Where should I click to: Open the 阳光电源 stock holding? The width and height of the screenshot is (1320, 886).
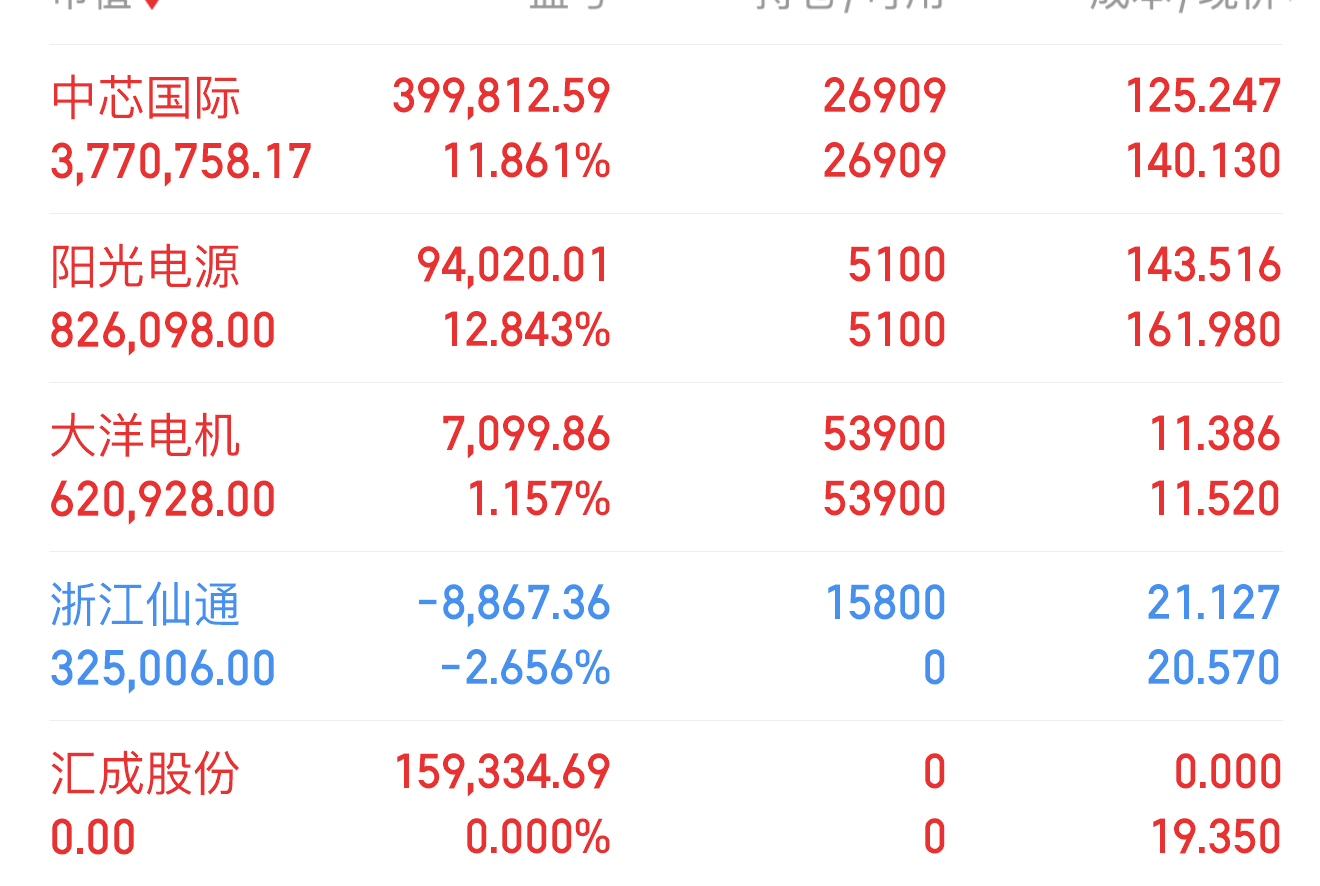tap(665, 298)
